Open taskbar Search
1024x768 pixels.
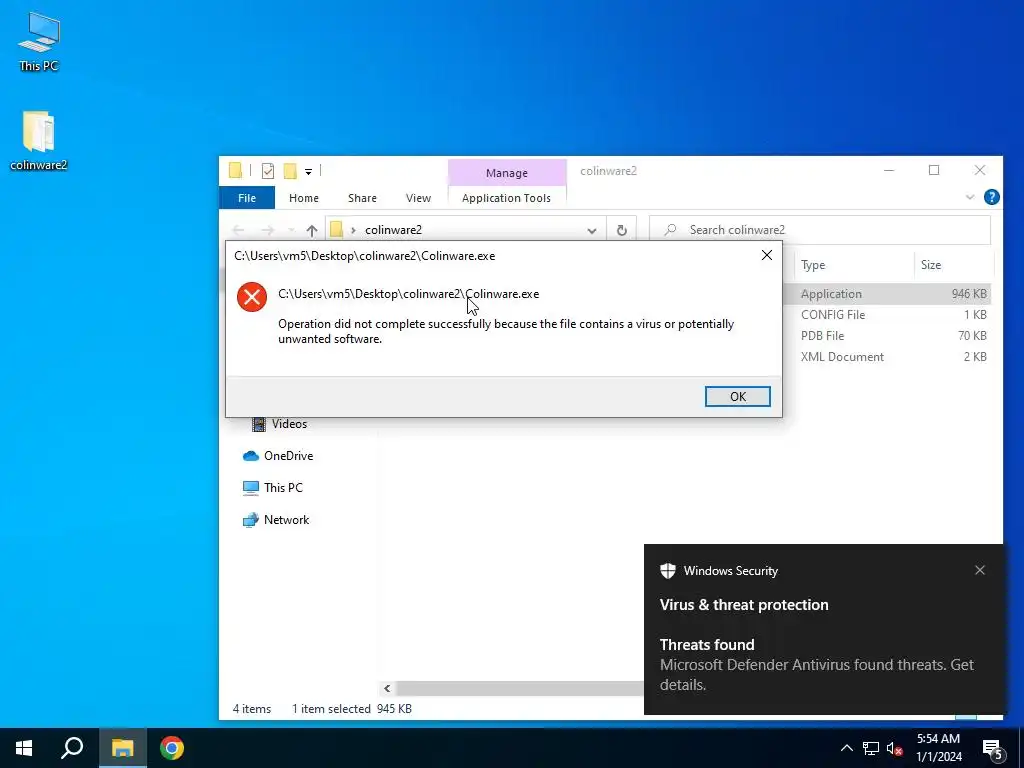[72, 748]
